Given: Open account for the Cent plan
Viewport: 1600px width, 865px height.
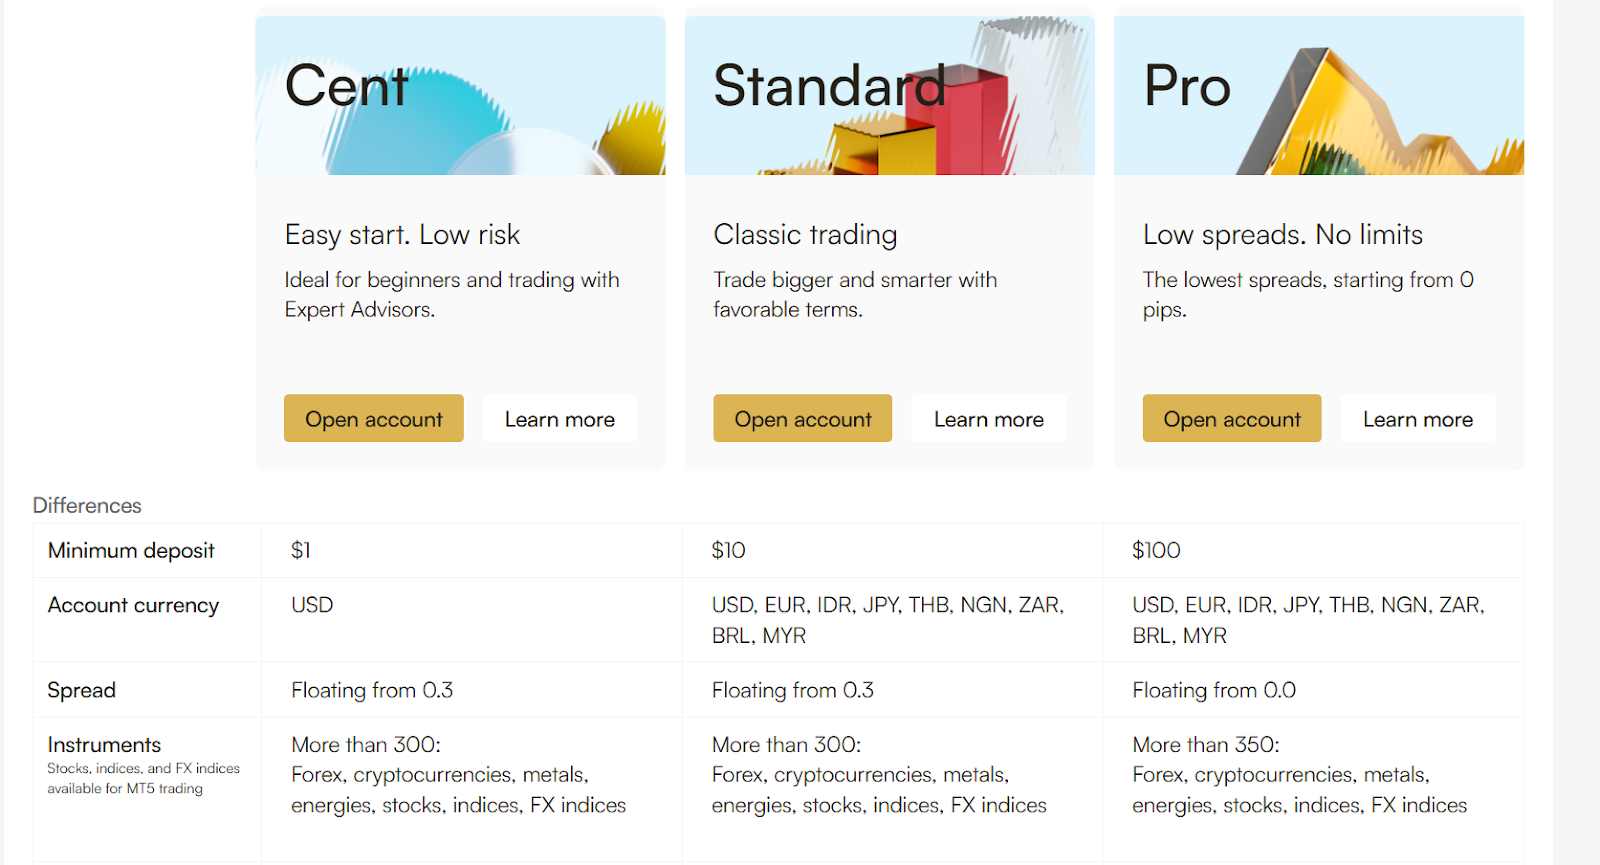Looking at the screenshot, I should [373, 418].
